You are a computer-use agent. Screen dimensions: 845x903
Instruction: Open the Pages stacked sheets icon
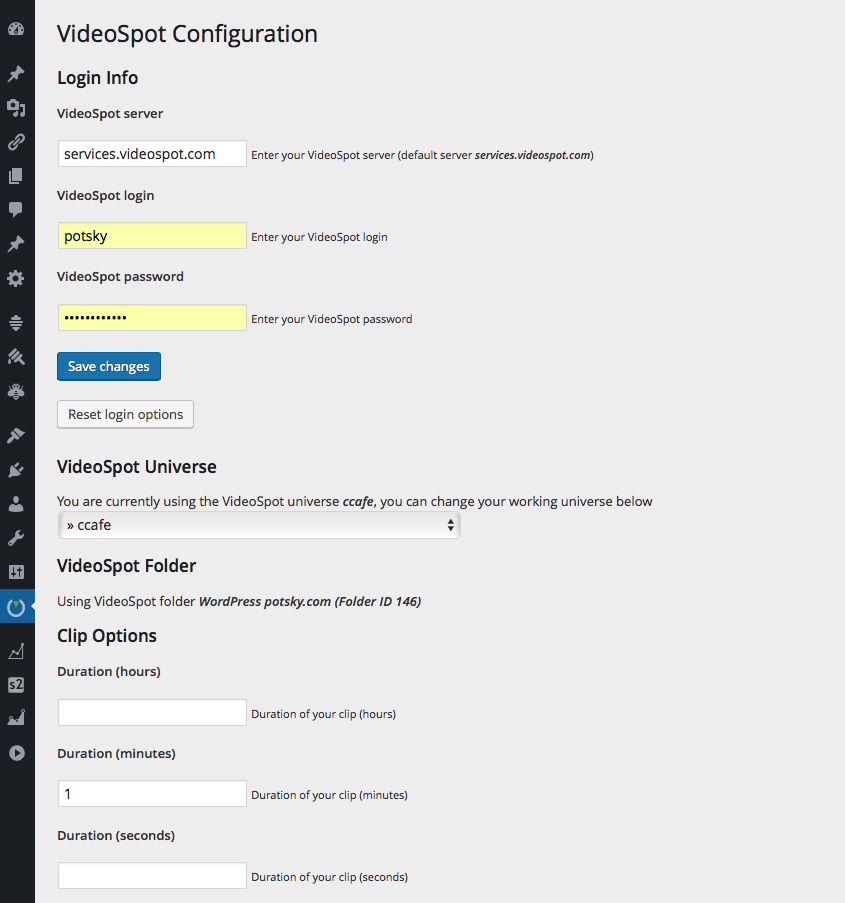click(x=16, y=176)
